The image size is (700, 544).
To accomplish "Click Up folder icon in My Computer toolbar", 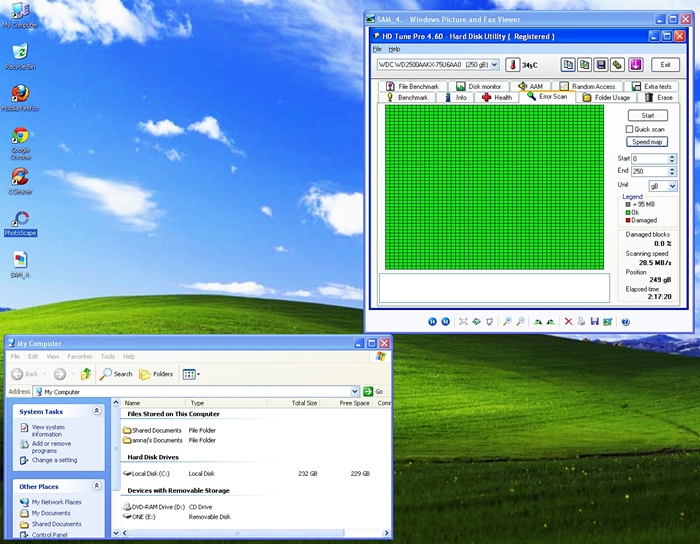I will [86, 374].
